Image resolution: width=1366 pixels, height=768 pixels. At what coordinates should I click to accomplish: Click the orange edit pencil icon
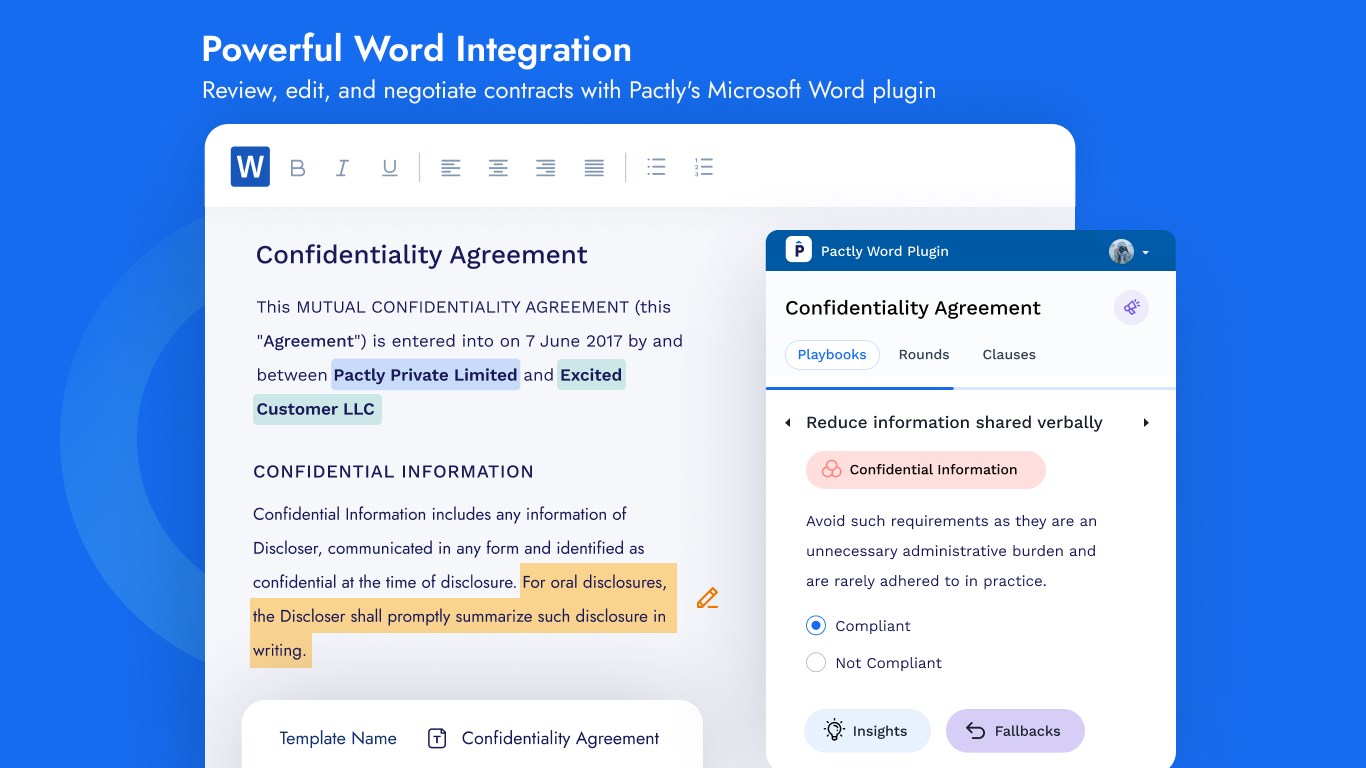pyautogui.click(x=708, y=598)
